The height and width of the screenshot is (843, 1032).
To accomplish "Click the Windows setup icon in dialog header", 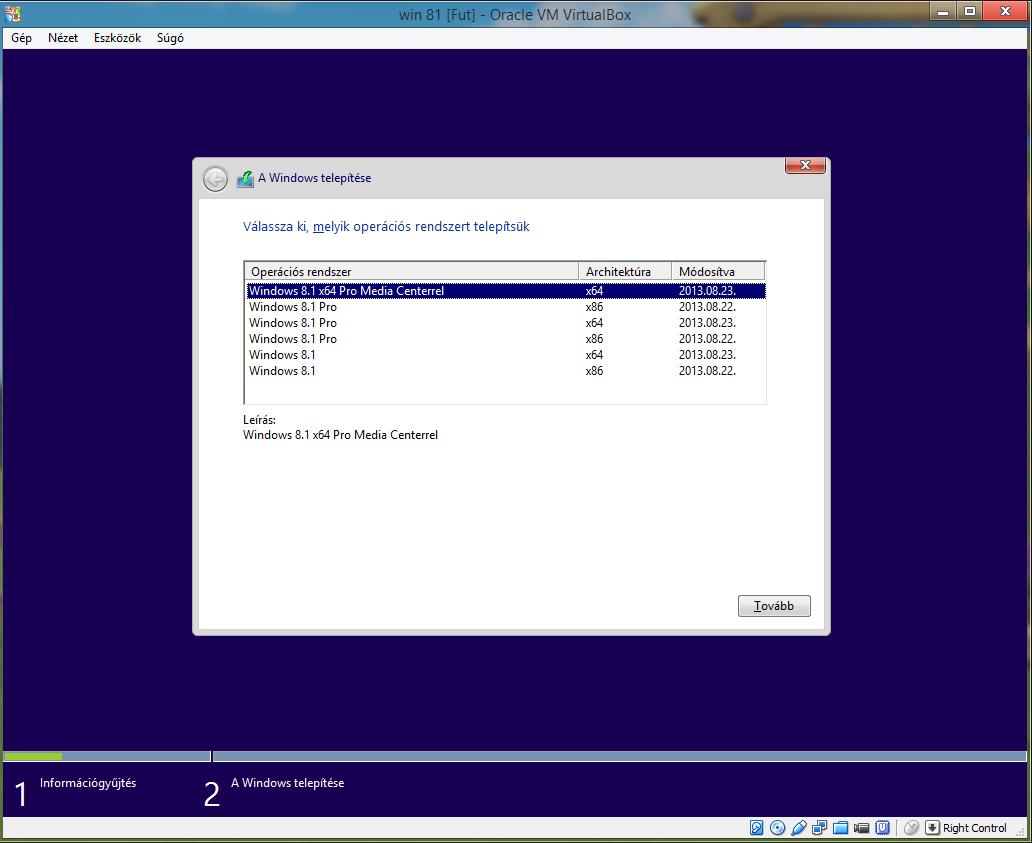I will pyautogui.click(x=245, y=178).
